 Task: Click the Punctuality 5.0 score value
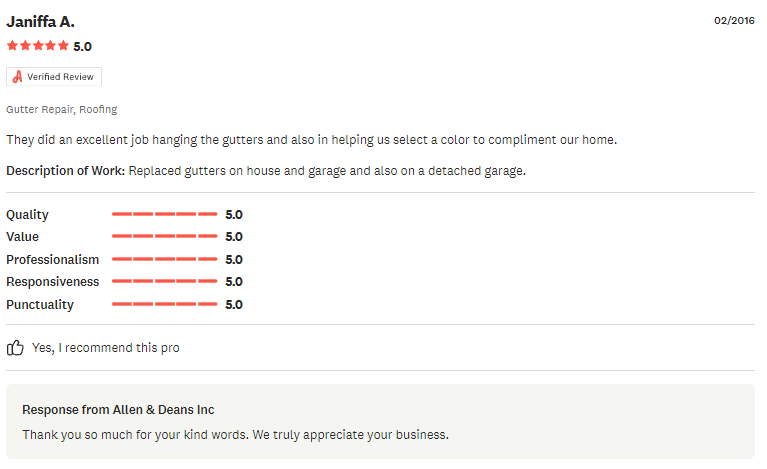click(234, 305)
